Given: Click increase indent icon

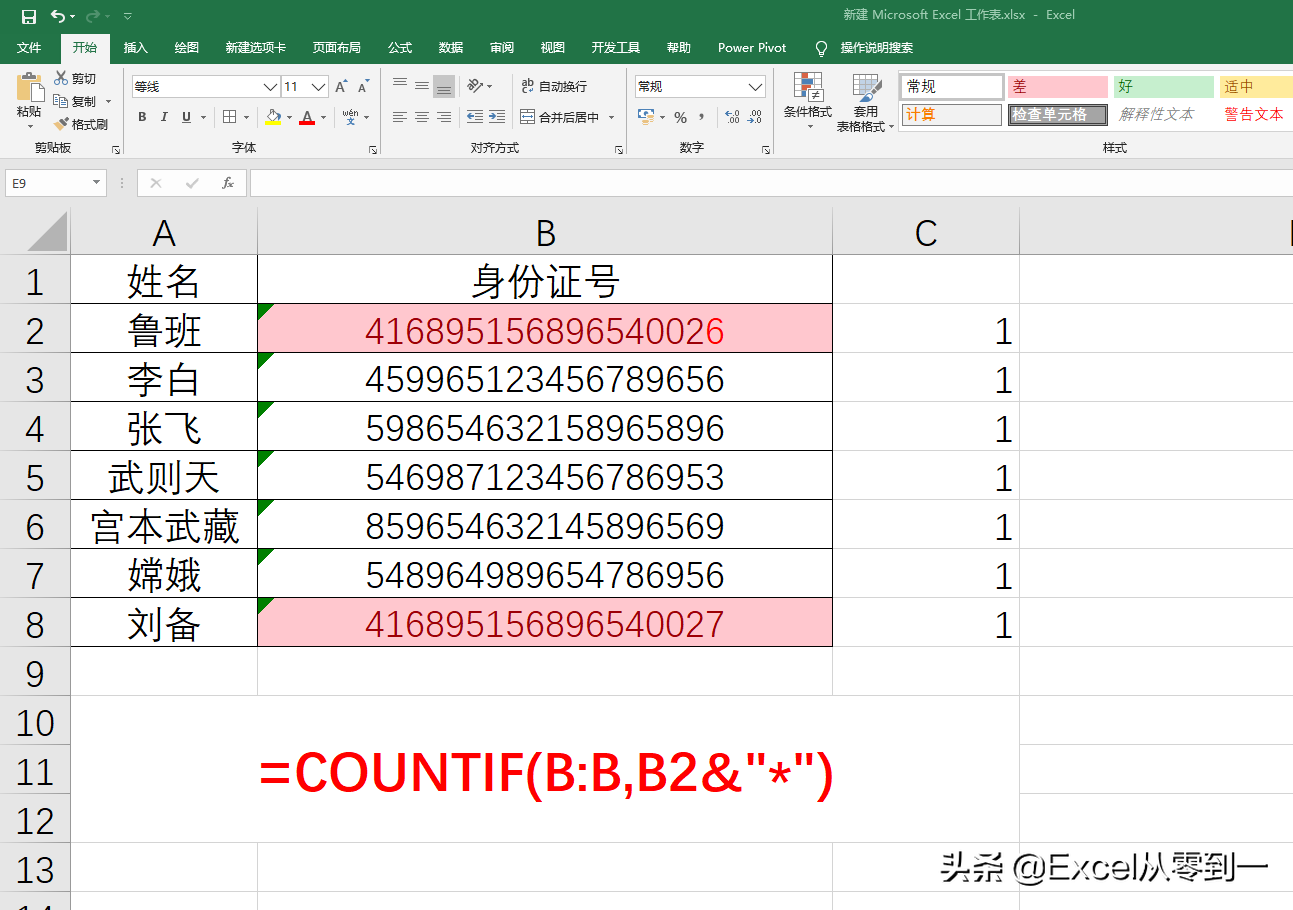Looking at the screenshot, I should (x=497, y=117).
